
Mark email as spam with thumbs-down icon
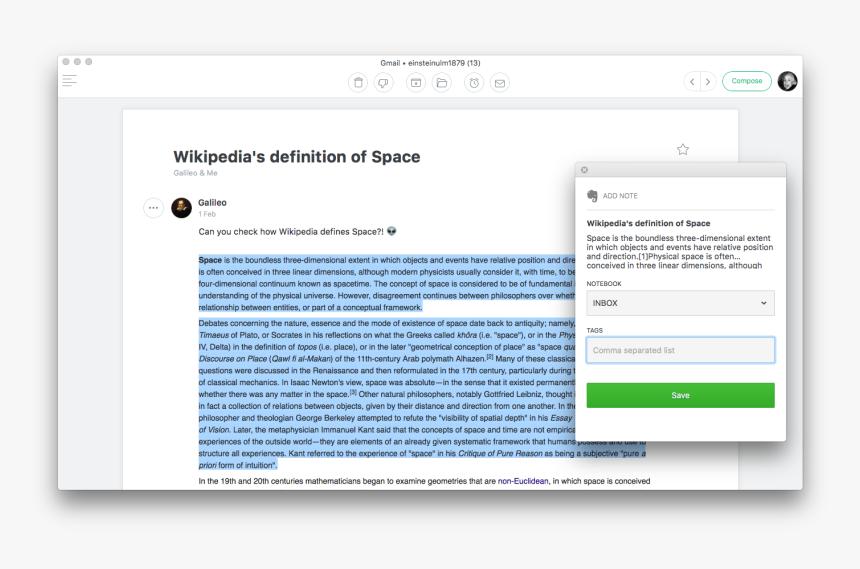383,83
